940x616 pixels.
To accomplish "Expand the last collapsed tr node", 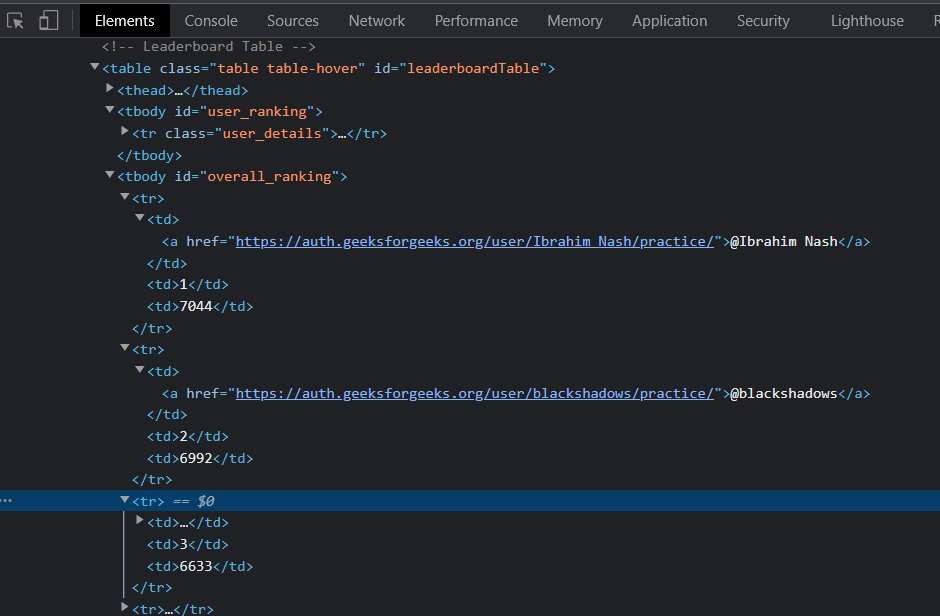I will 125,607.
